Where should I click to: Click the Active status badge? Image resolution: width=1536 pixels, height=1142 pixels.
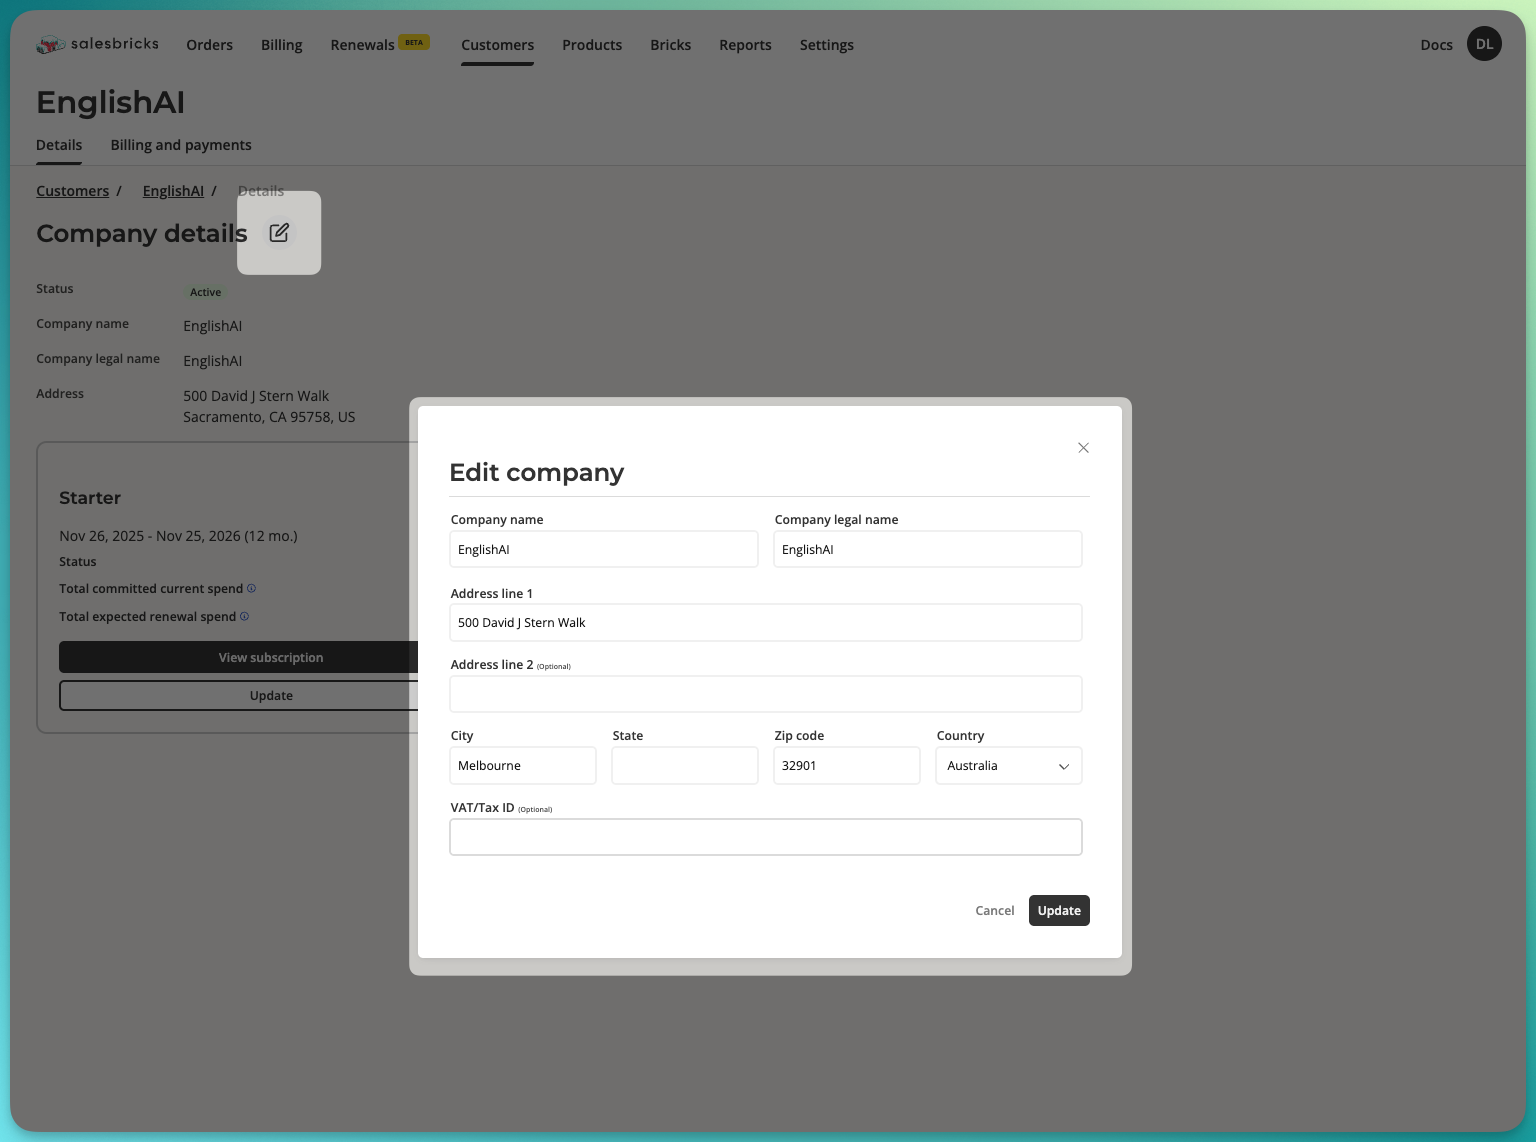coord(206,292)
